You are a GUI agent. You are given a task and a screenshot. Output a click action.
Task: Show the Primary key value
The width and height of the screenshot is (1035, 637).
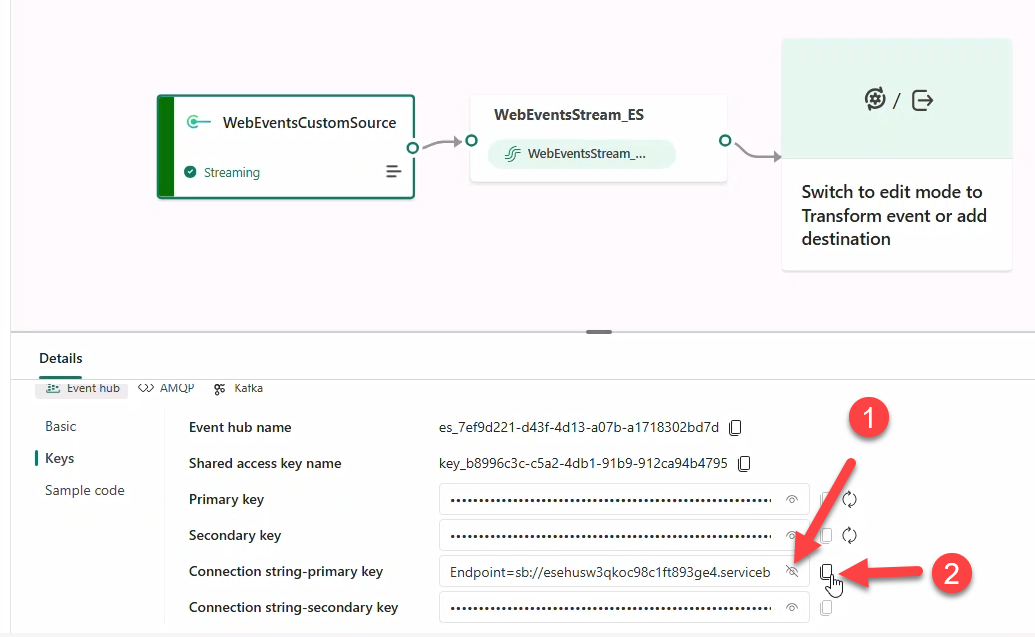(791, 499)
